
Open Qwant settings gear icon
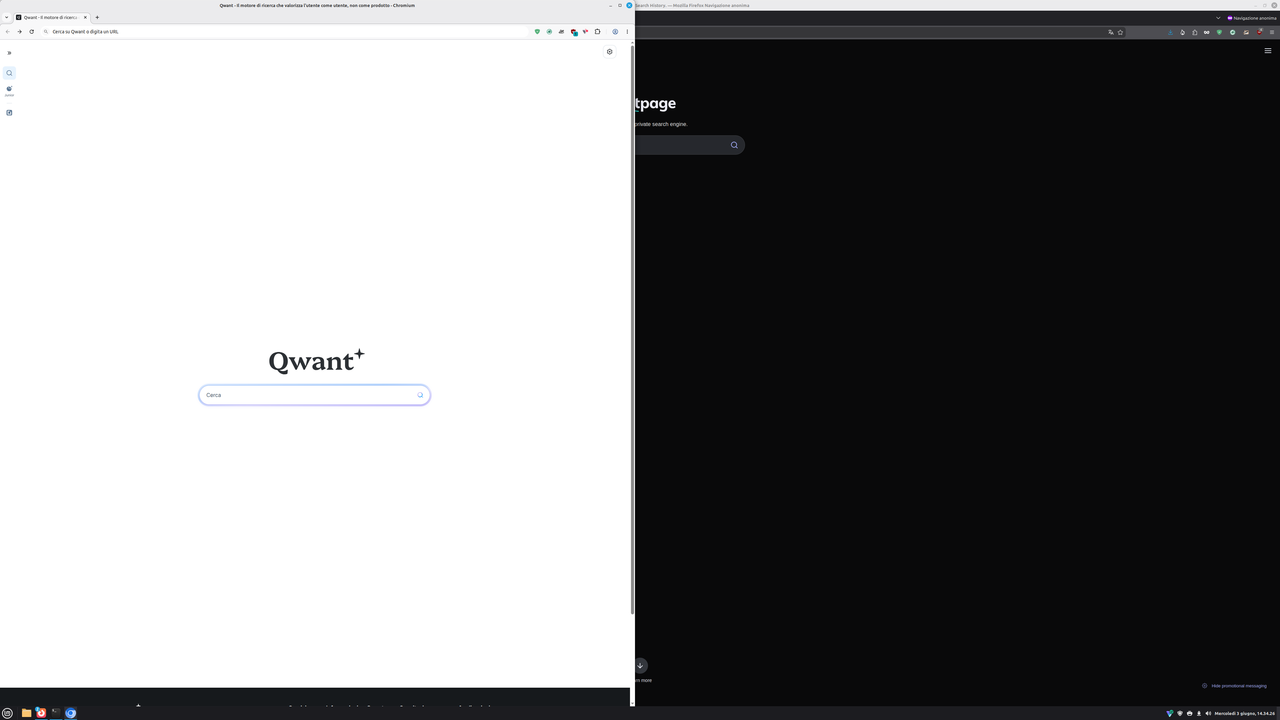609,52
